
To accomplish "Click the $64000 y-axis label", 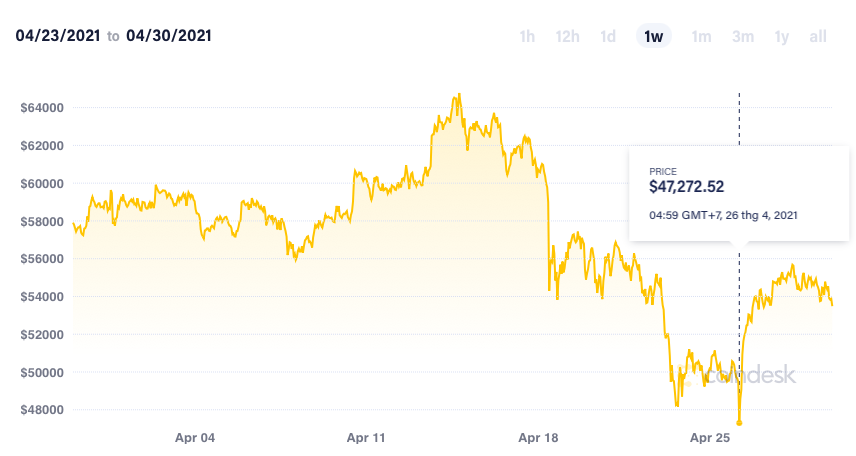I will pyautogui.click(x=42, y=108).
